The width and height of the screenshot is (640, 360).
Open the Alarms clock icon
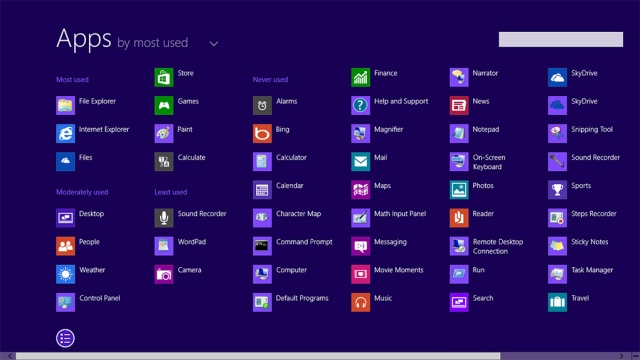click(262, 105)
